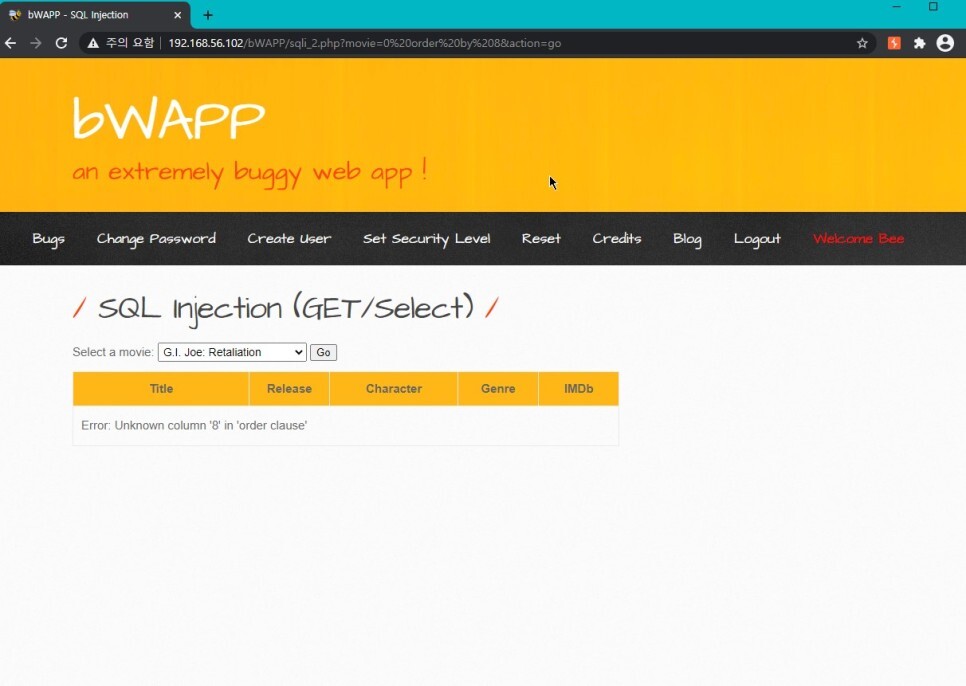The height and width of the screenshot is (686, 966).
Task: Click 'an extremely buggy web app' tagline
Action: 250,172
